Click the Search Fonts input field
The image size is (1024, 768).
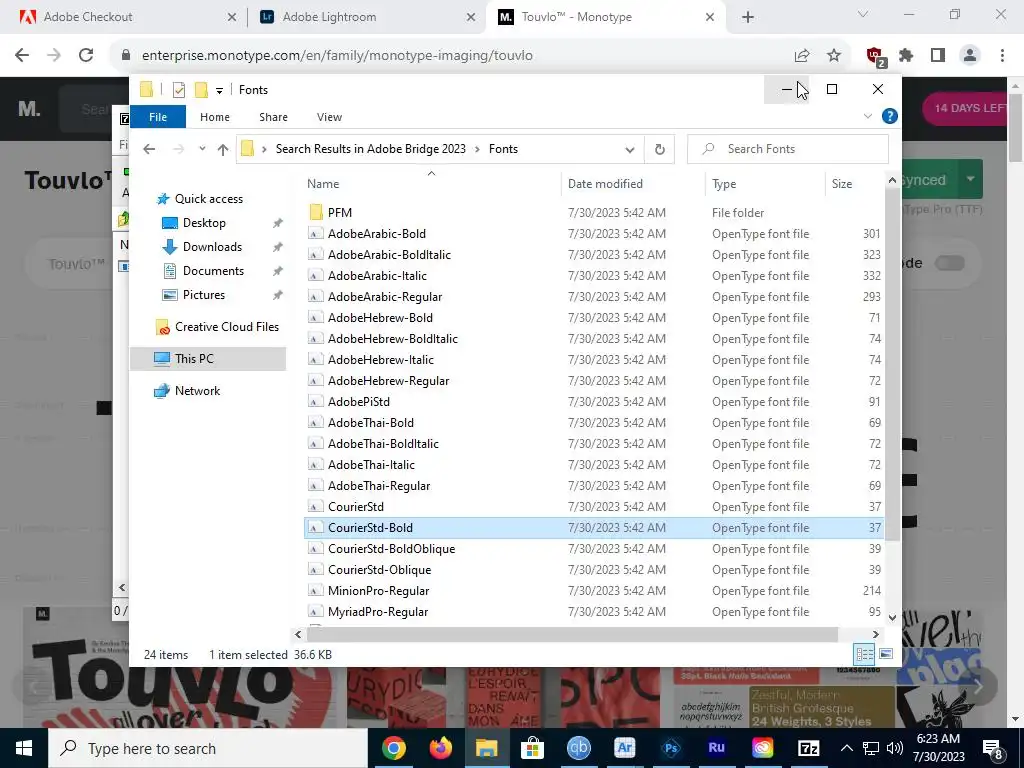[x=788, y=150]
